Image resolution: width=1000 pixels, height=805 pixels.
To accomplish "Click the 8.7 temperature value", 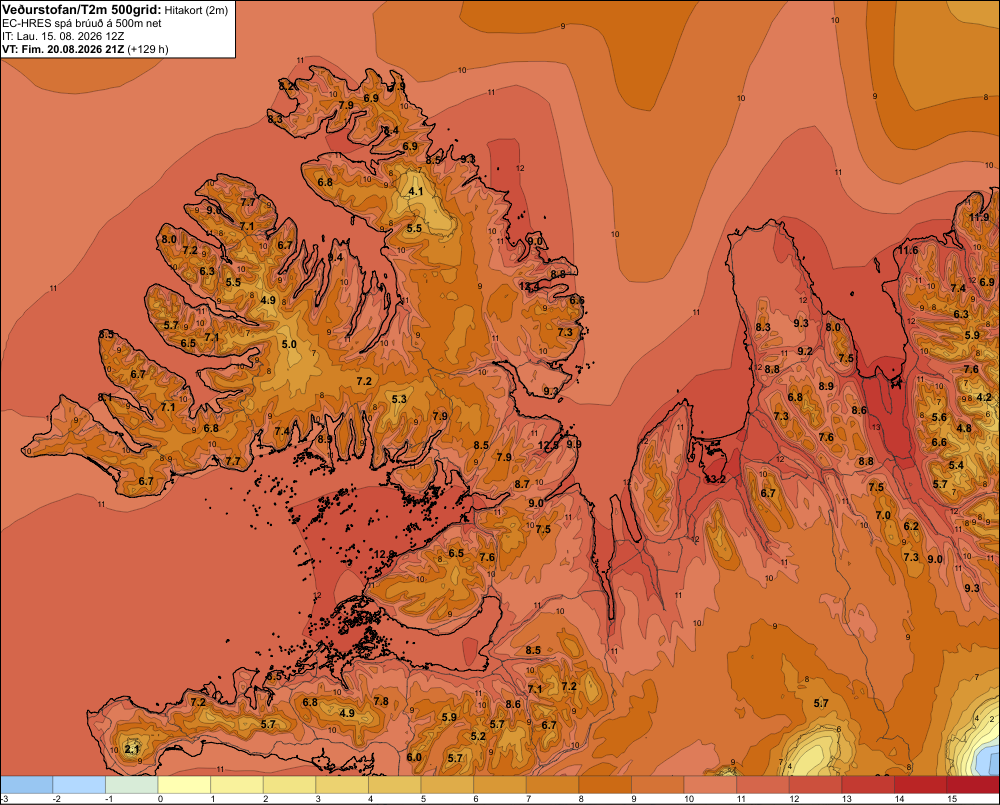I will pos(522,484).
